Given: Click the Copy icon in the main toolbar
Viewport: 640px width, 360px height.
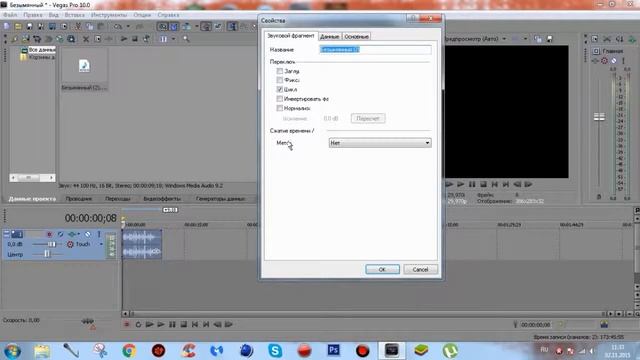Looking at the screenshot, I should (x=89, y=27).
